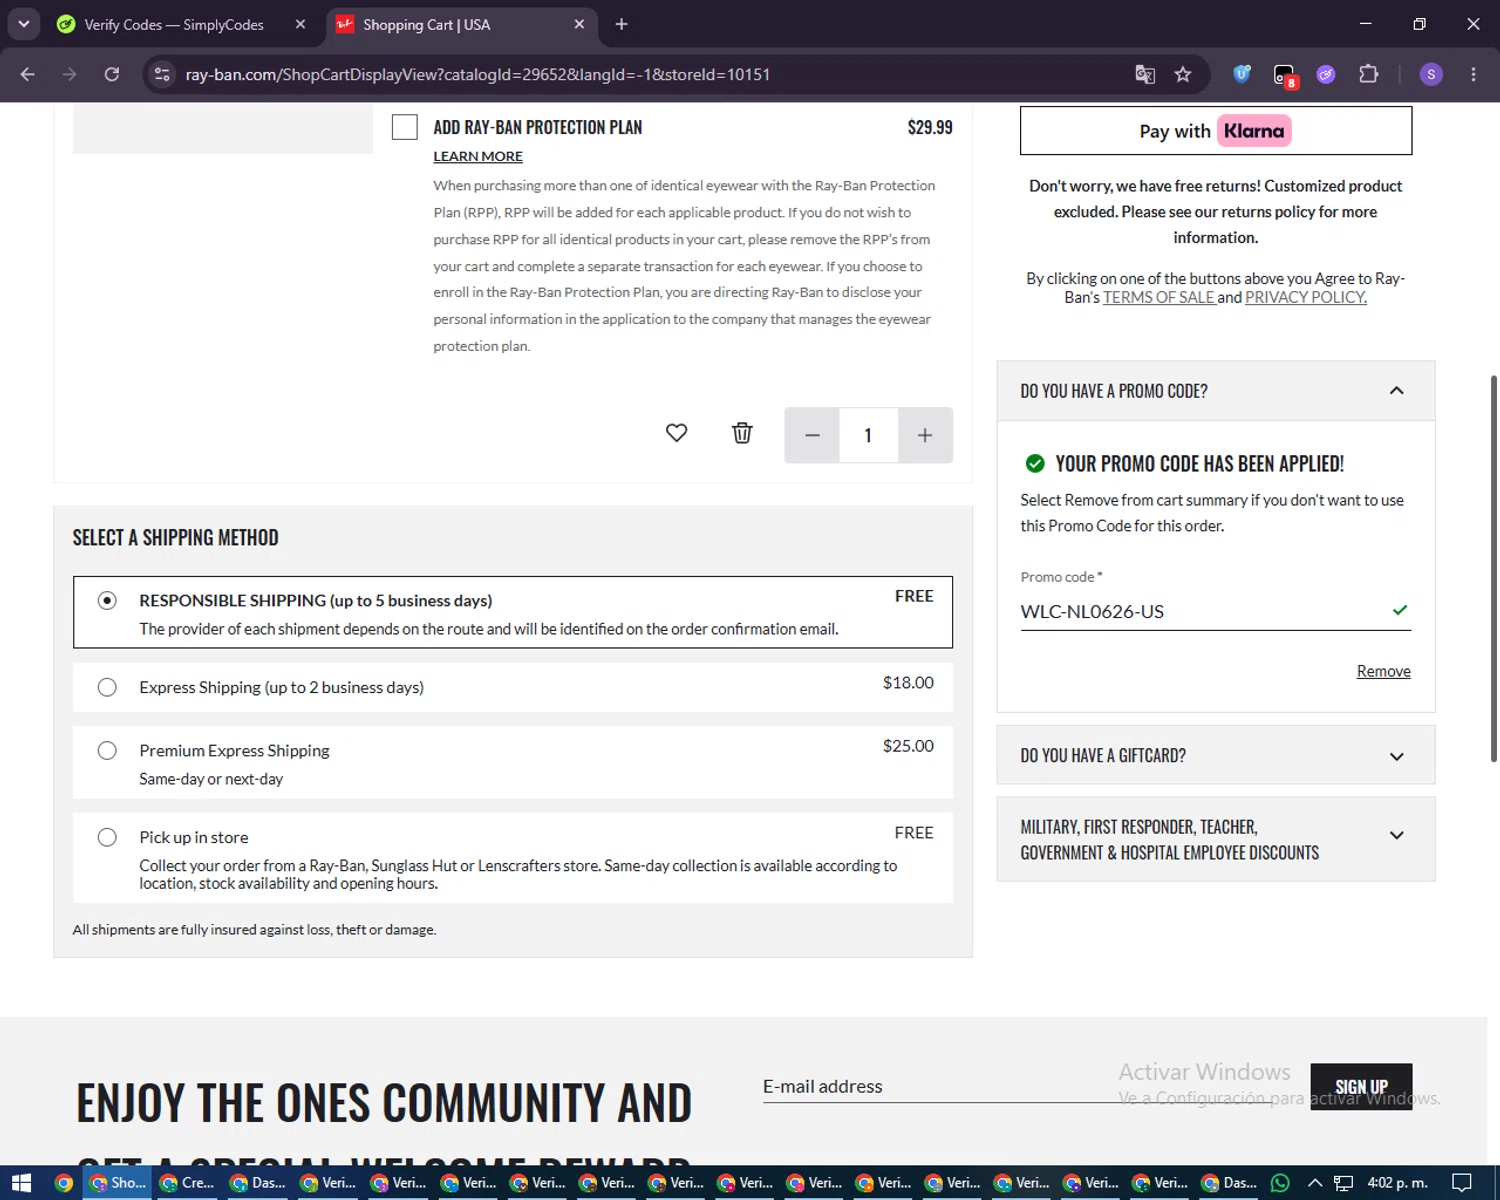Open the purple SimplyCodes extension icon
This screenshot has height=1200, width=1500.
point(1326,74)
